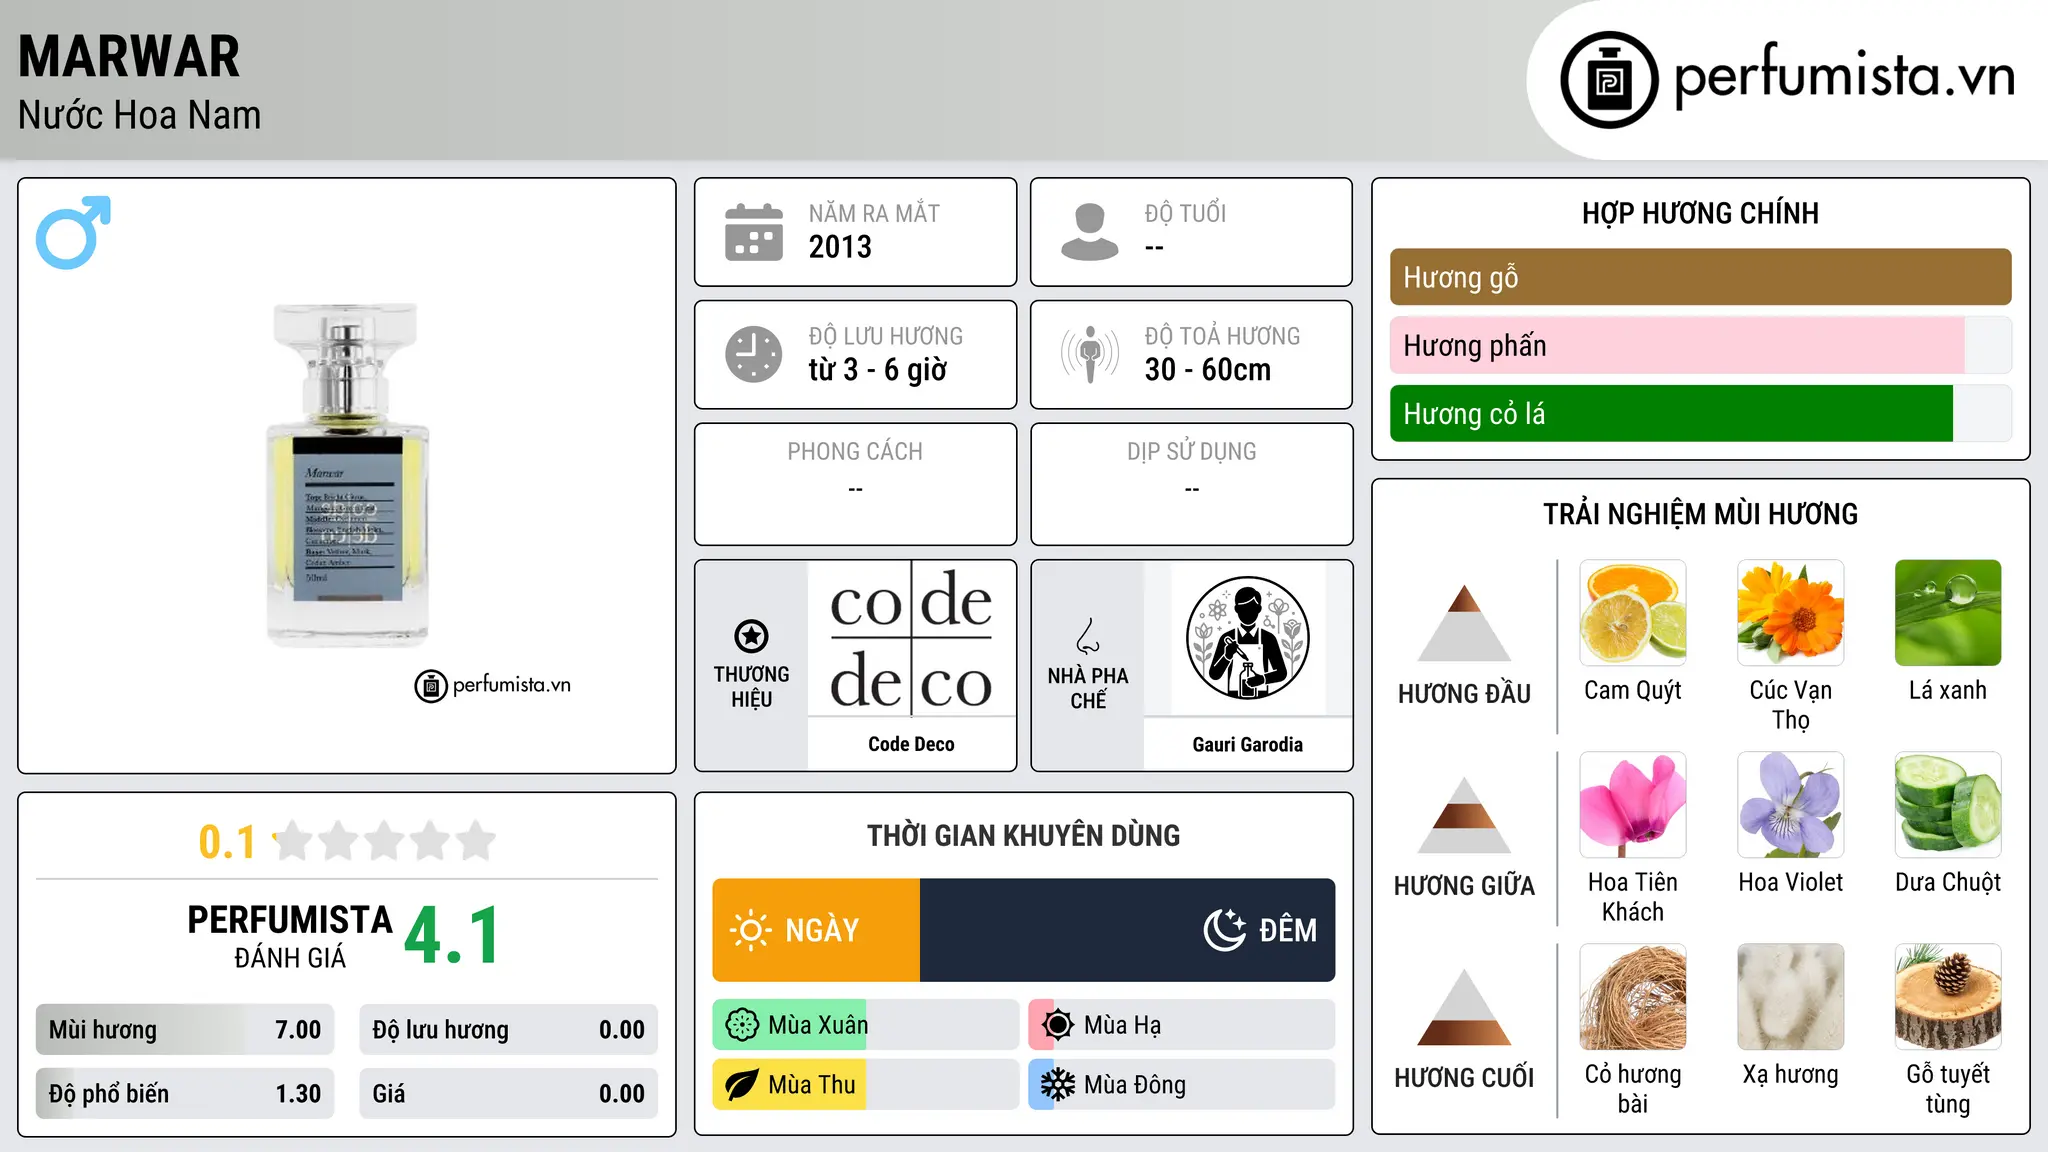
Task: Click the Trải Nghiệm Mùi Hương heading
Action: click(1700, 514)
